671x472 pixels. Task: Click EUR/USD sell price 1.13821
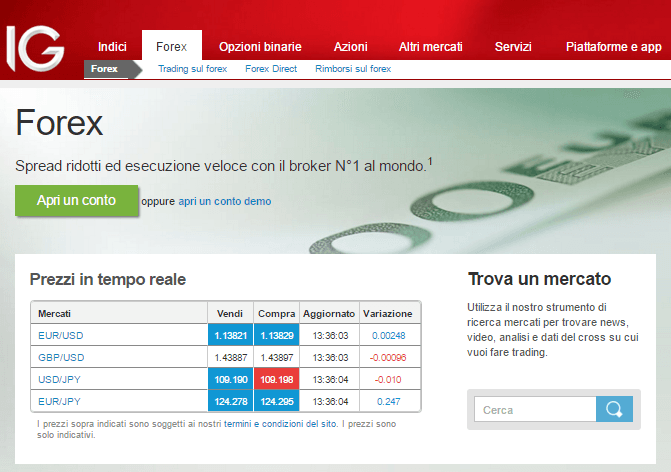tap(231, 335)
